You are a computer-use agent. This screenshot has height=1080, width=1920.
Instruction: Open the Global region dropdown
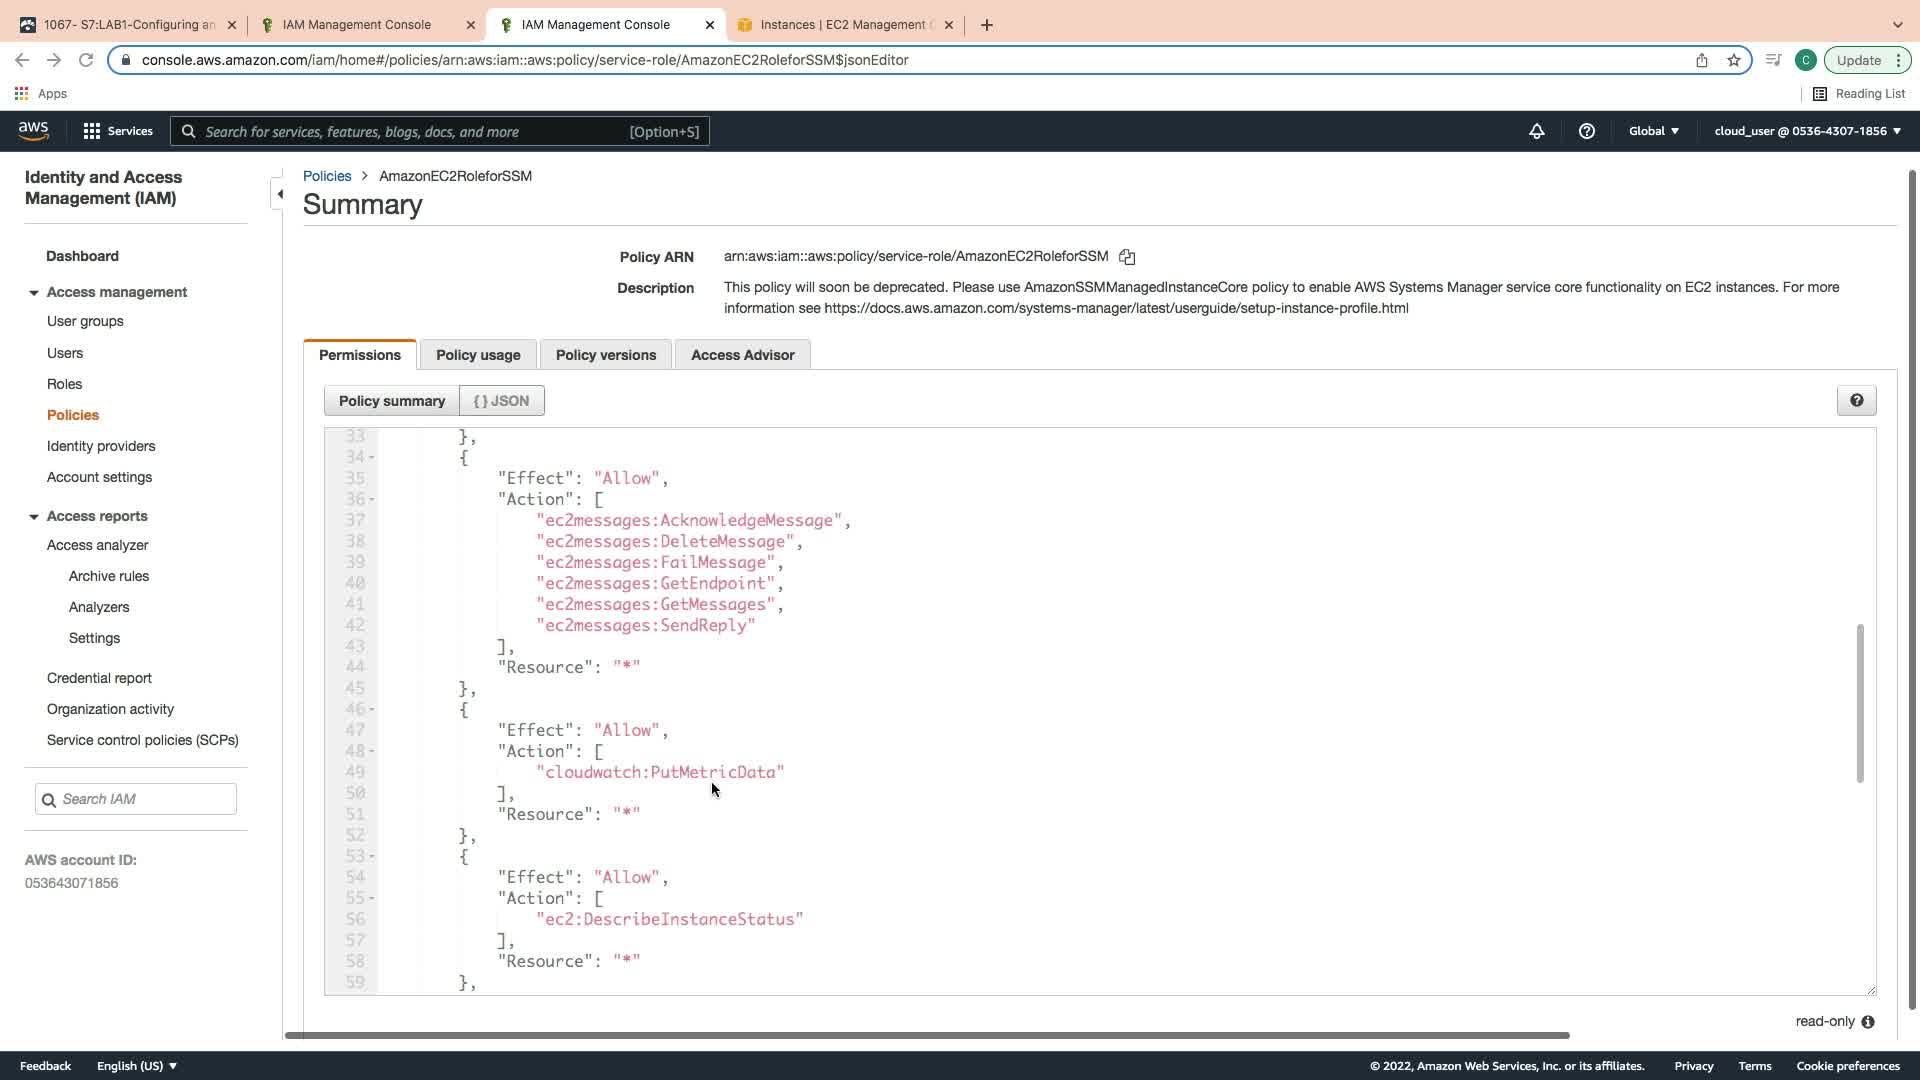tap(1654, 131)
